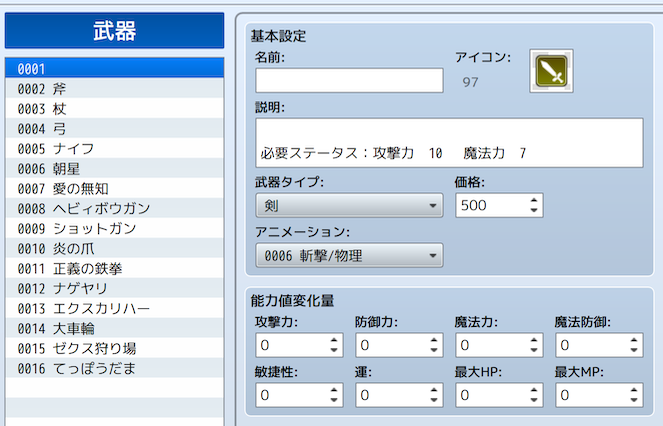The width and height of the screenshot is (663, 426).
Task: Click the 説明 description text box
Action: pos(448,142)
